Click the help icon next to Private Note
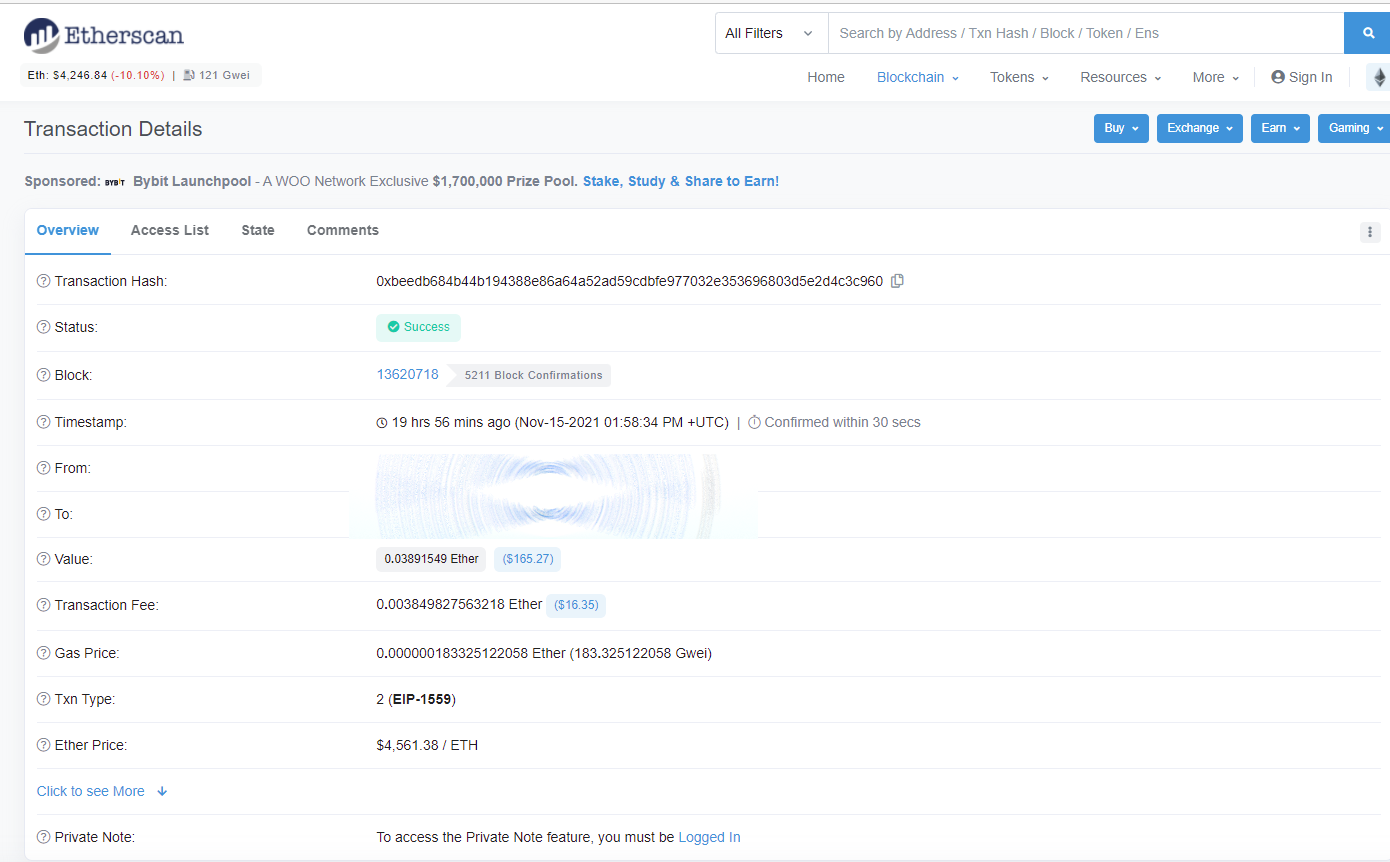Image resolution: width=1390 pixels, height=862 pixels. tap(42, 837)
